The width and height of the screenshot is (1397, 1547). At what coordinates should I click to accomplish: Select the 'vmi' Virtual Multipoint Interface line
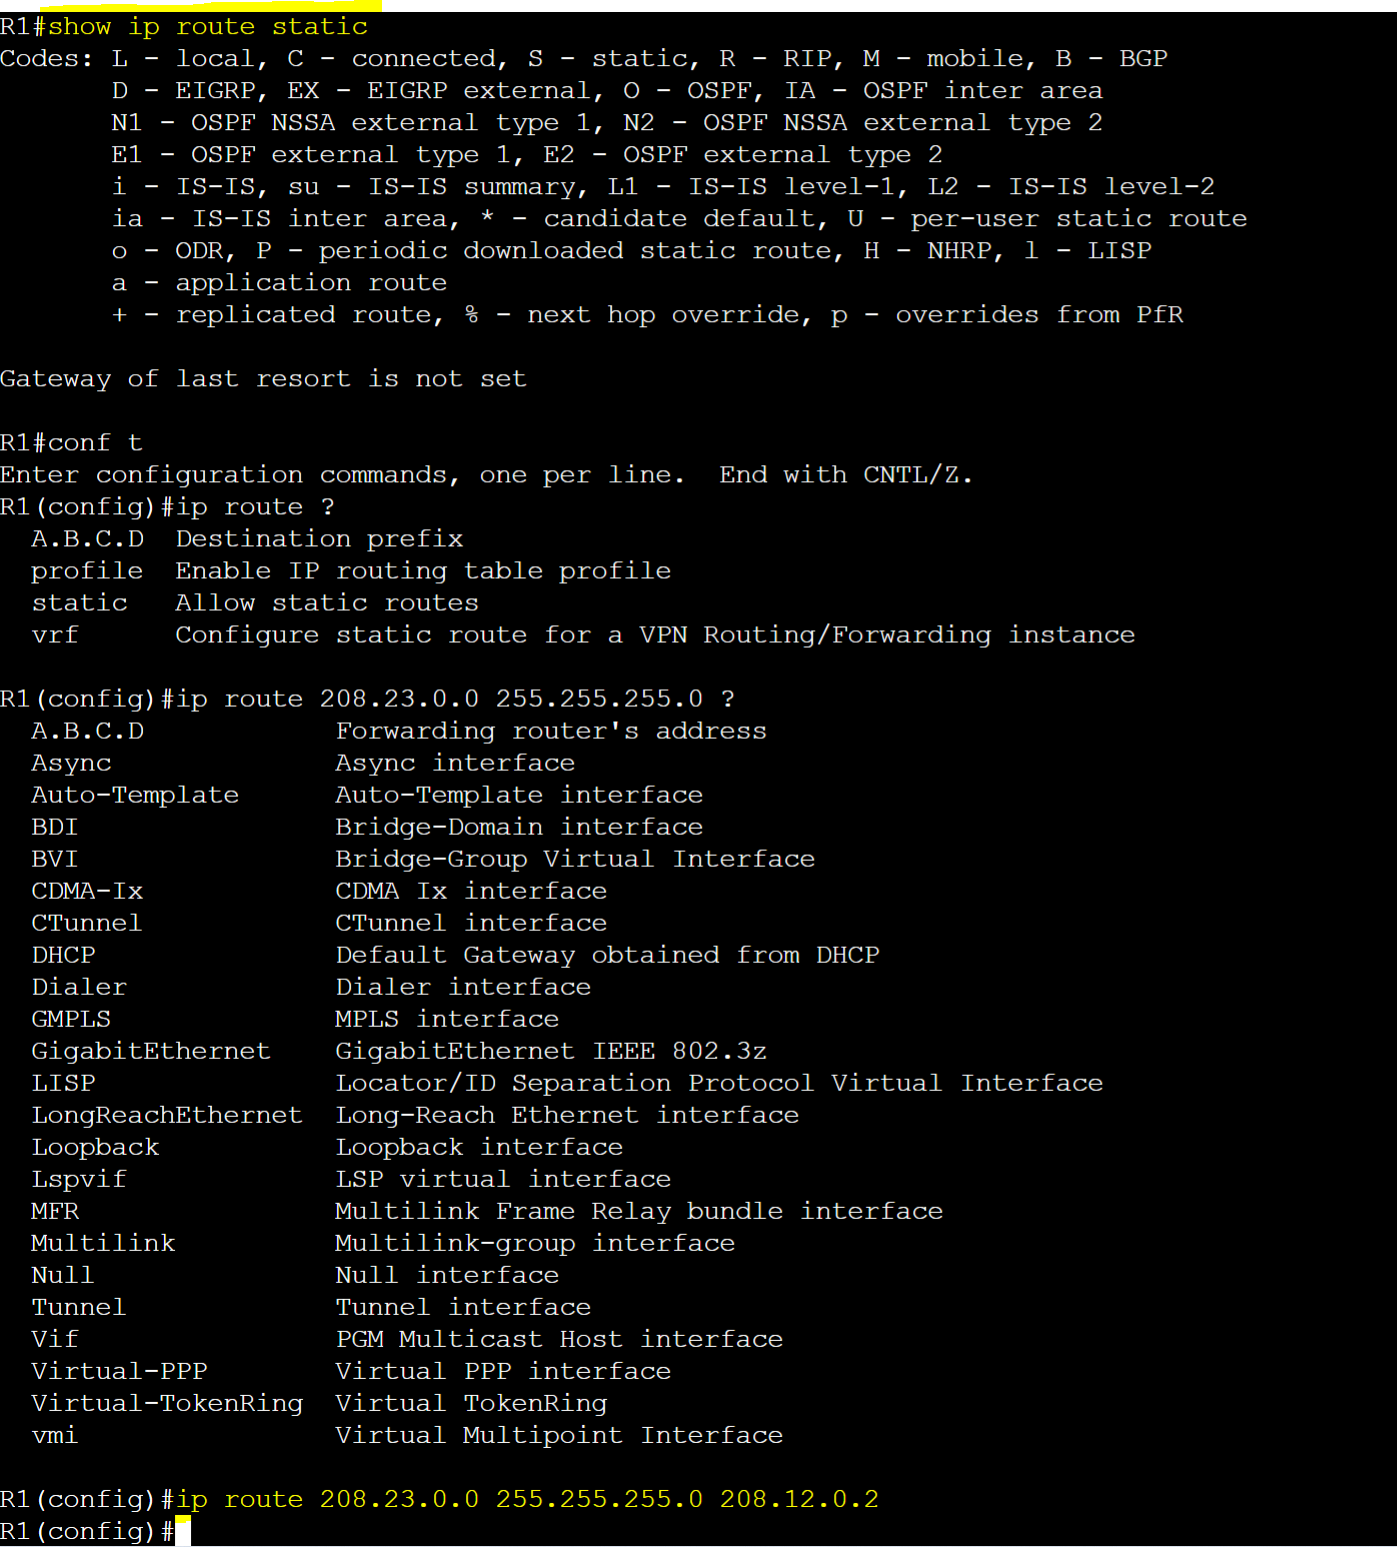(407, 1435)
